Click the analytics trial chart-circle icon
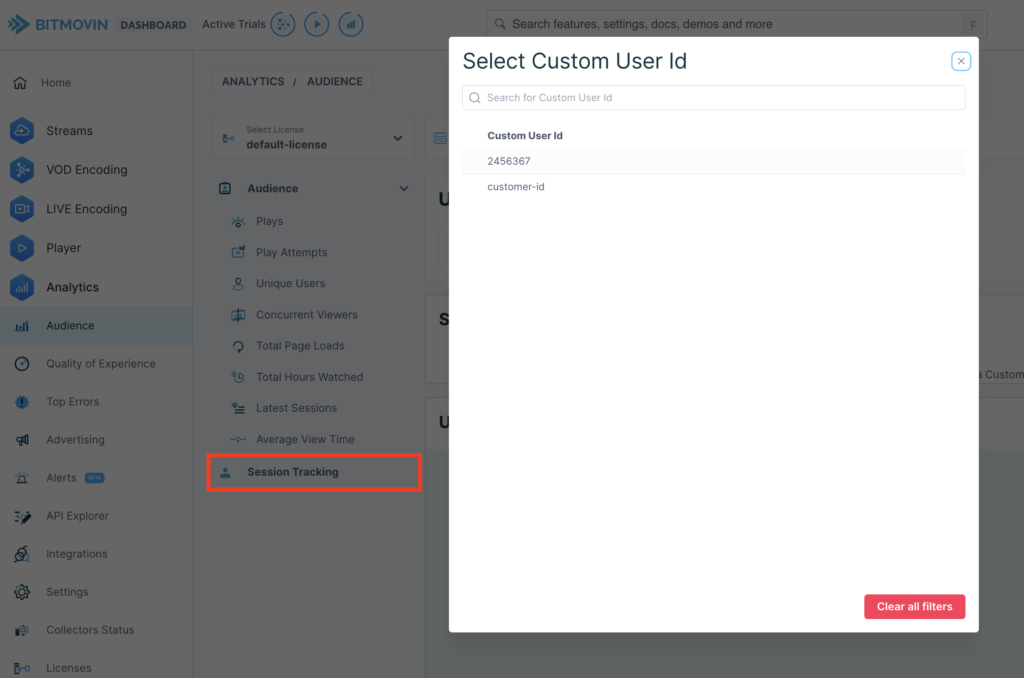1024x678 pixels. [x=351, y=24]
